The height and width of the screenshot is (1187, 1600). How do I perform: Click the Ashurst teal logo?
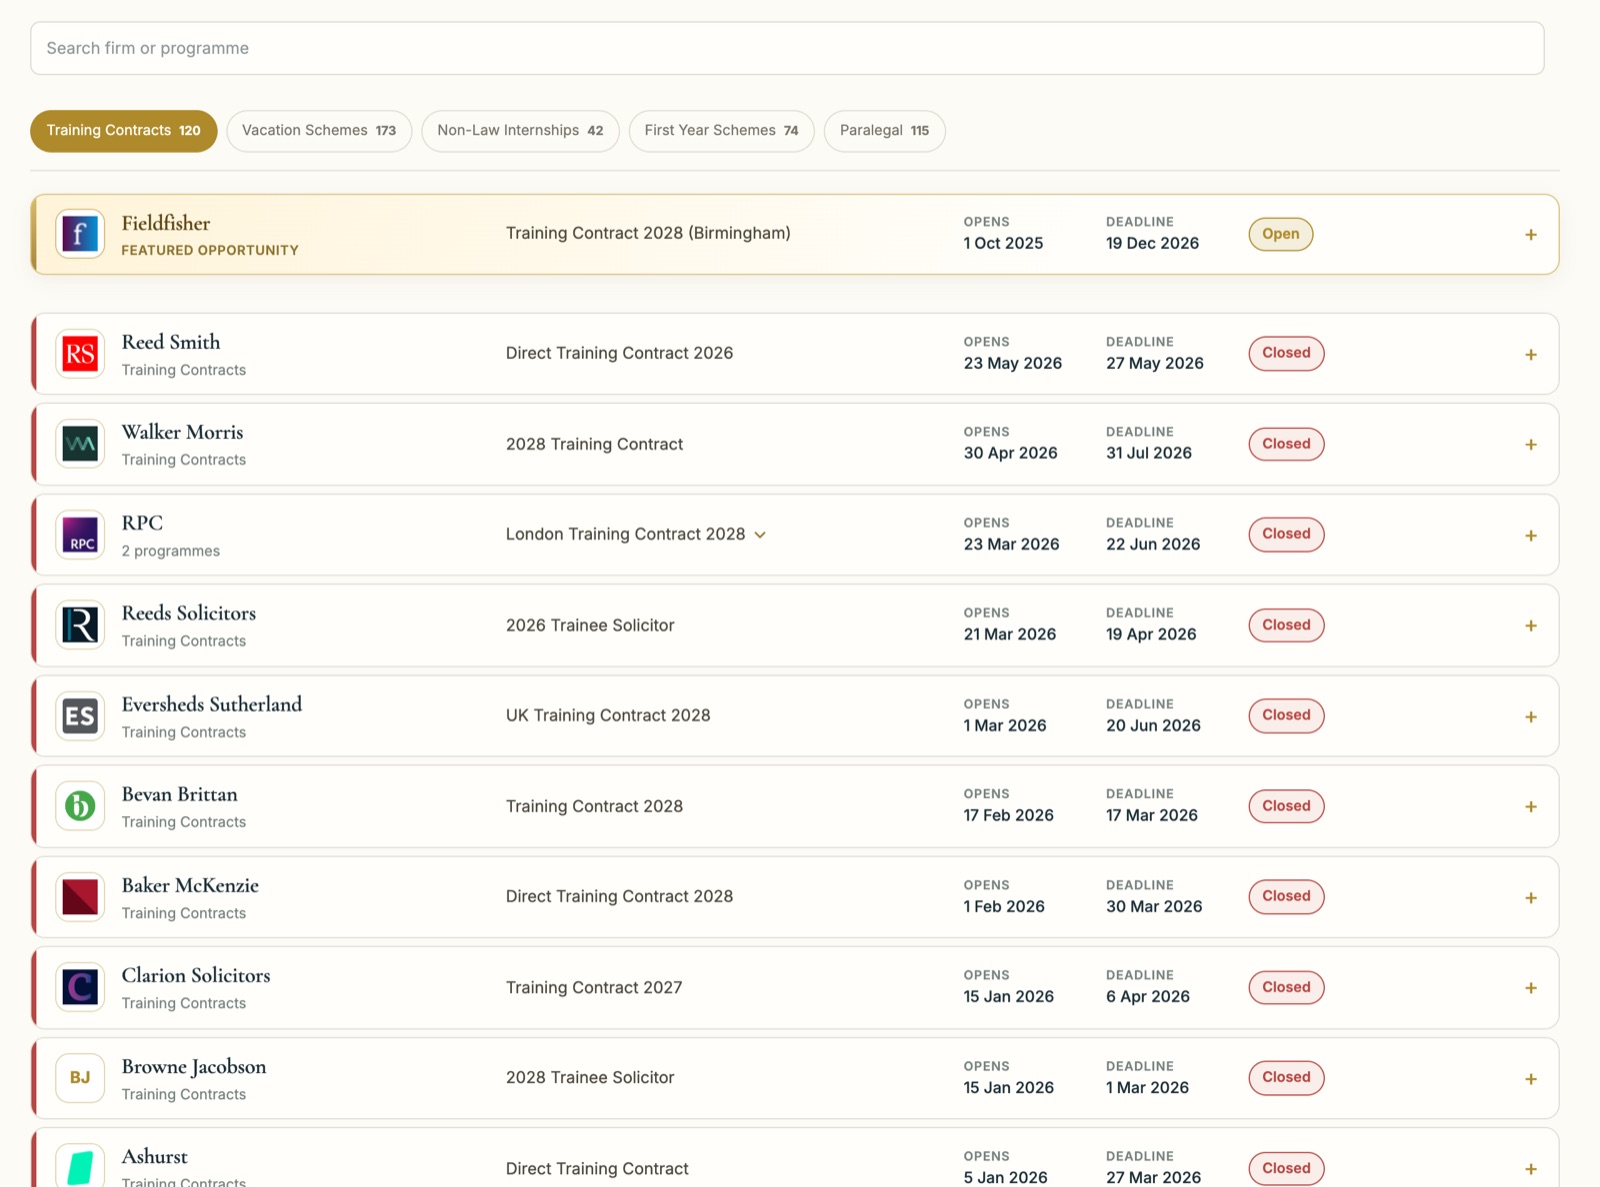coord(80,1166)
